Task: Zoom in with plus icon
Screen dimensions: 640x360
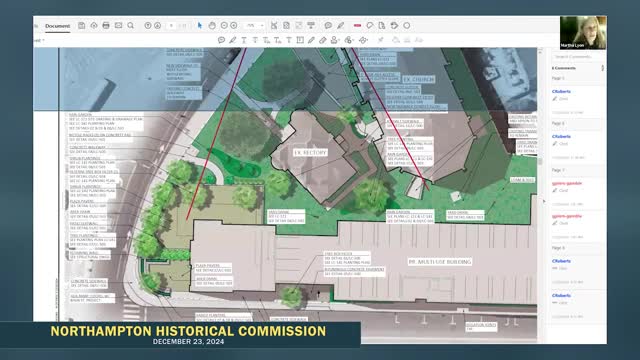Action: (x=234, y=25)
